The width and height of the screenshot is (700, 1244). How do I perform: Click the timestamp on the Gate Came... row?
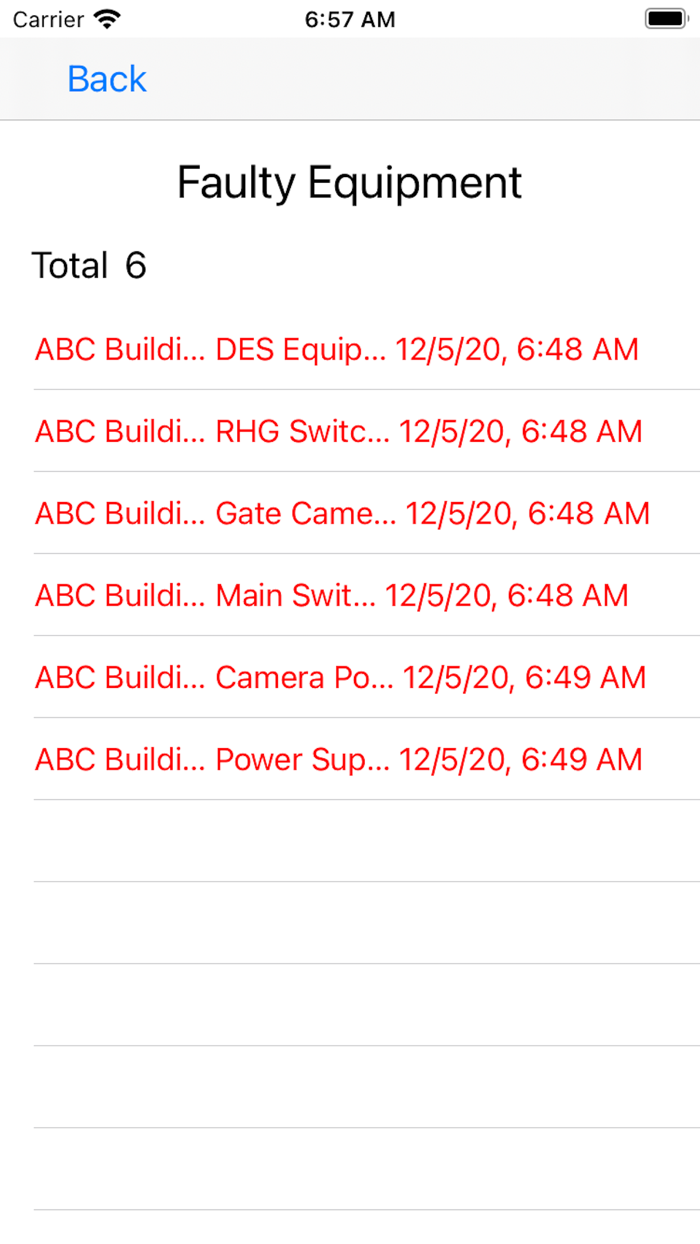coord(528,513)
